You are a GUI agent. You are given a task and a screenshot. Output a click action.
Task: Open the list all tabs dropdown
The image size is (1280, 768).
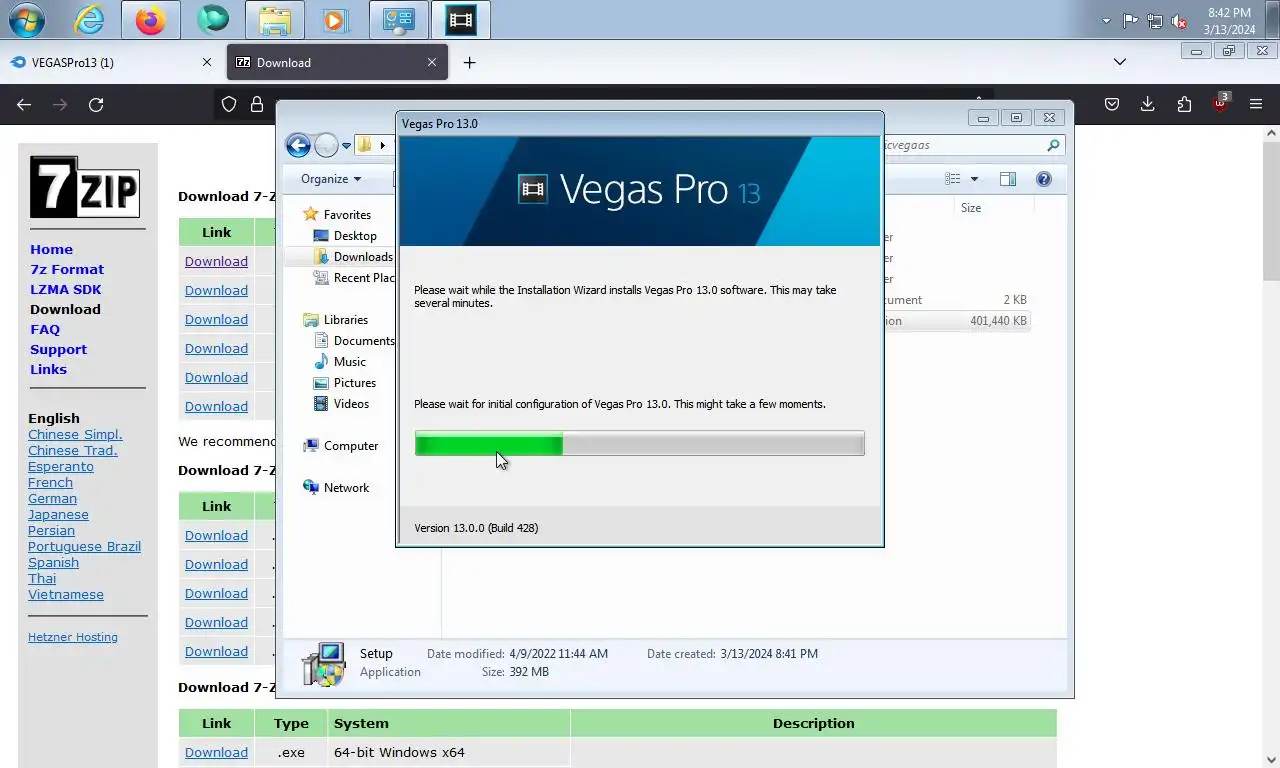point(1120,62)
